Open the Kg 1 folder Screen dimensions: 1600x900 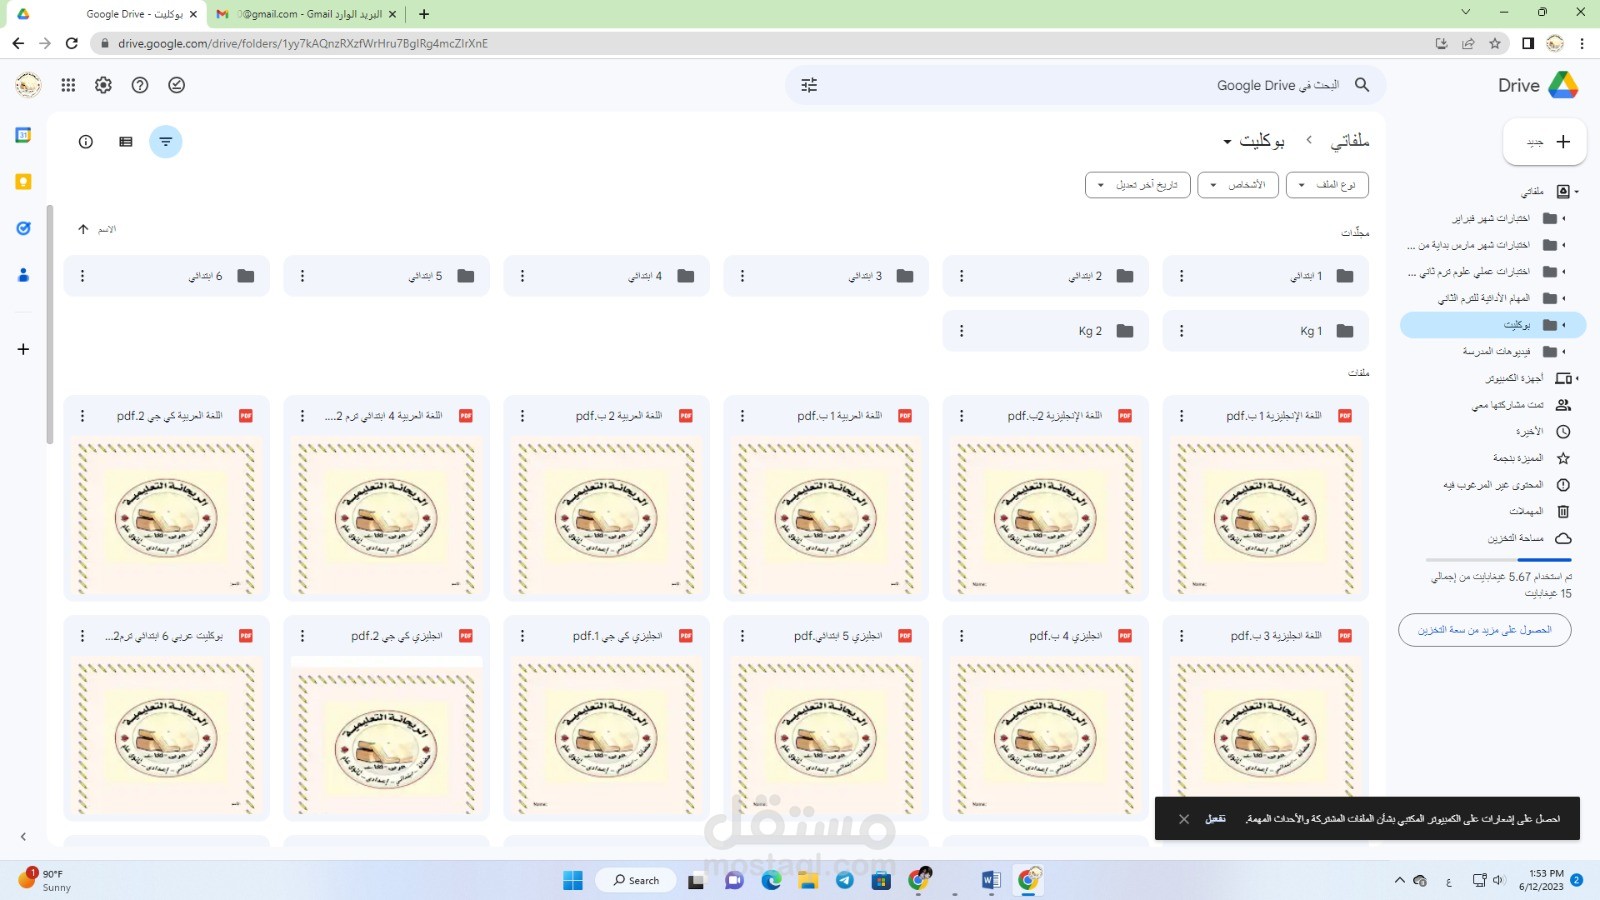pos(1266,331)
